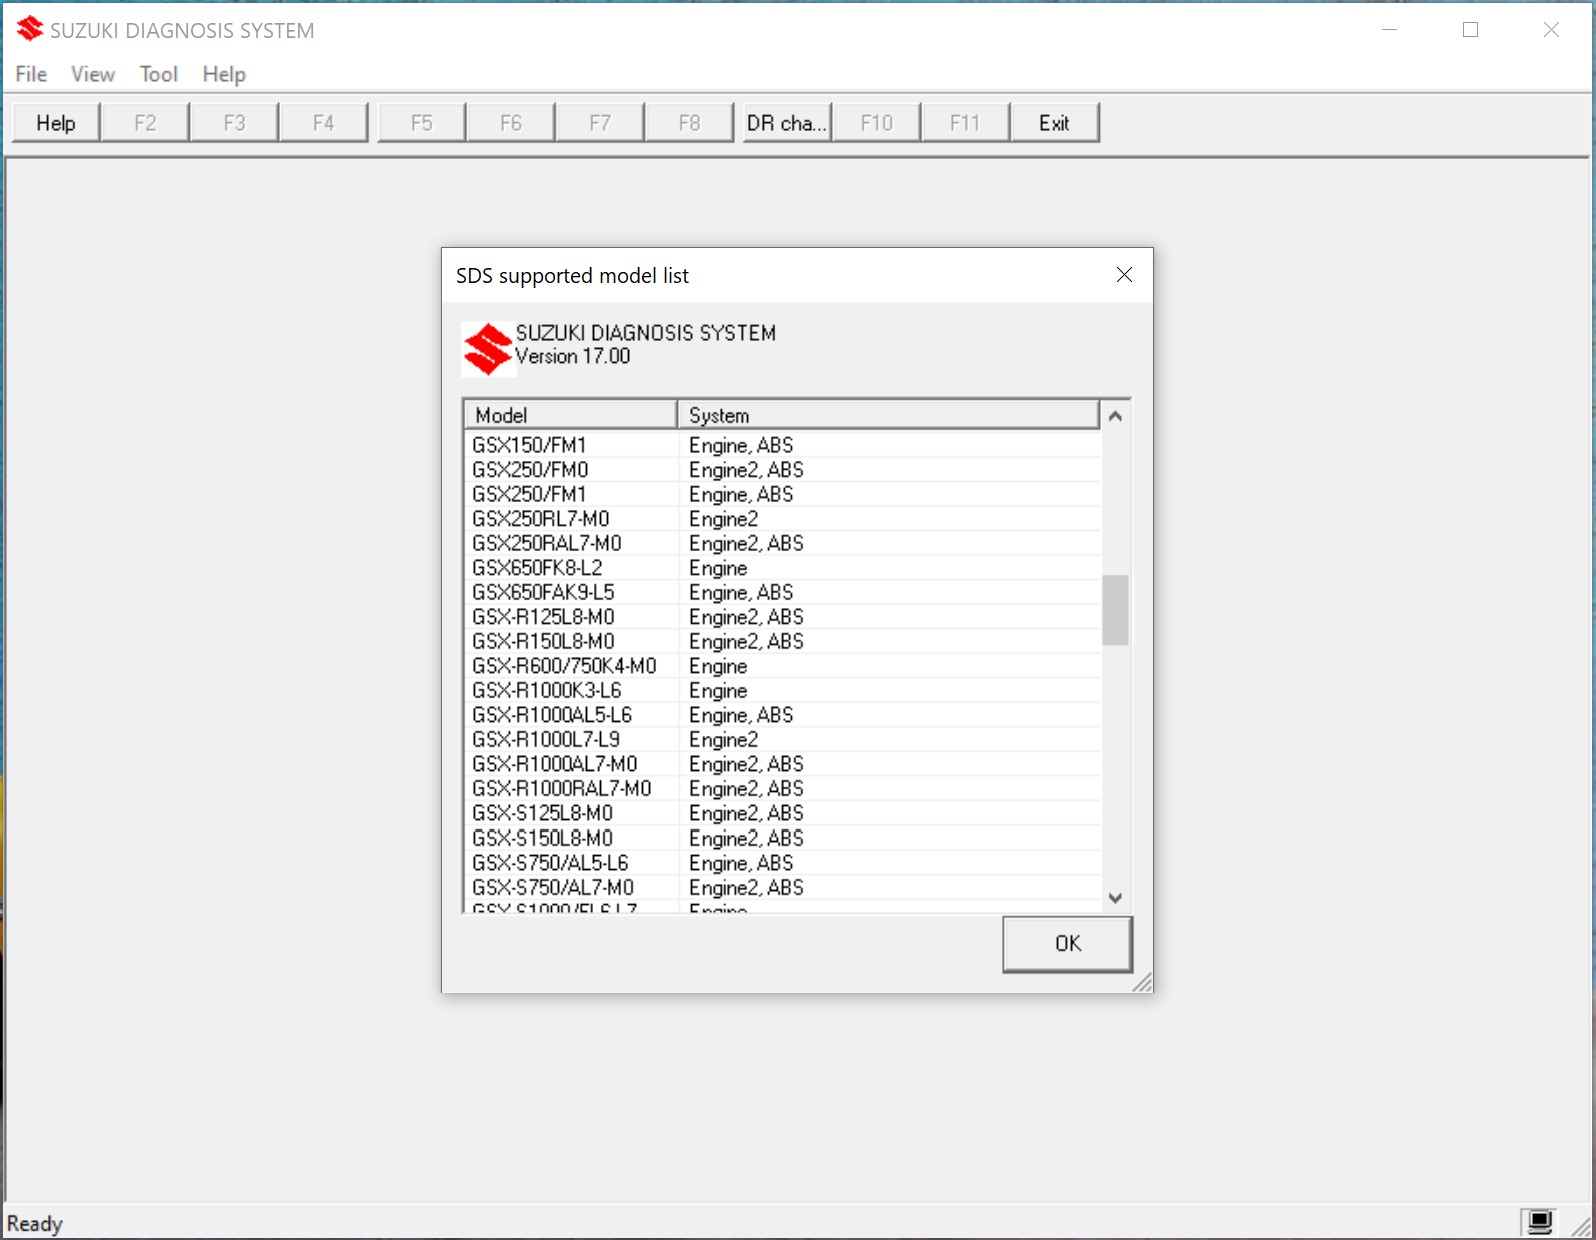This screenshot has width=1596, height=1240.
Task: Click the F2 toolbar button
Action: tap(145, 122)
